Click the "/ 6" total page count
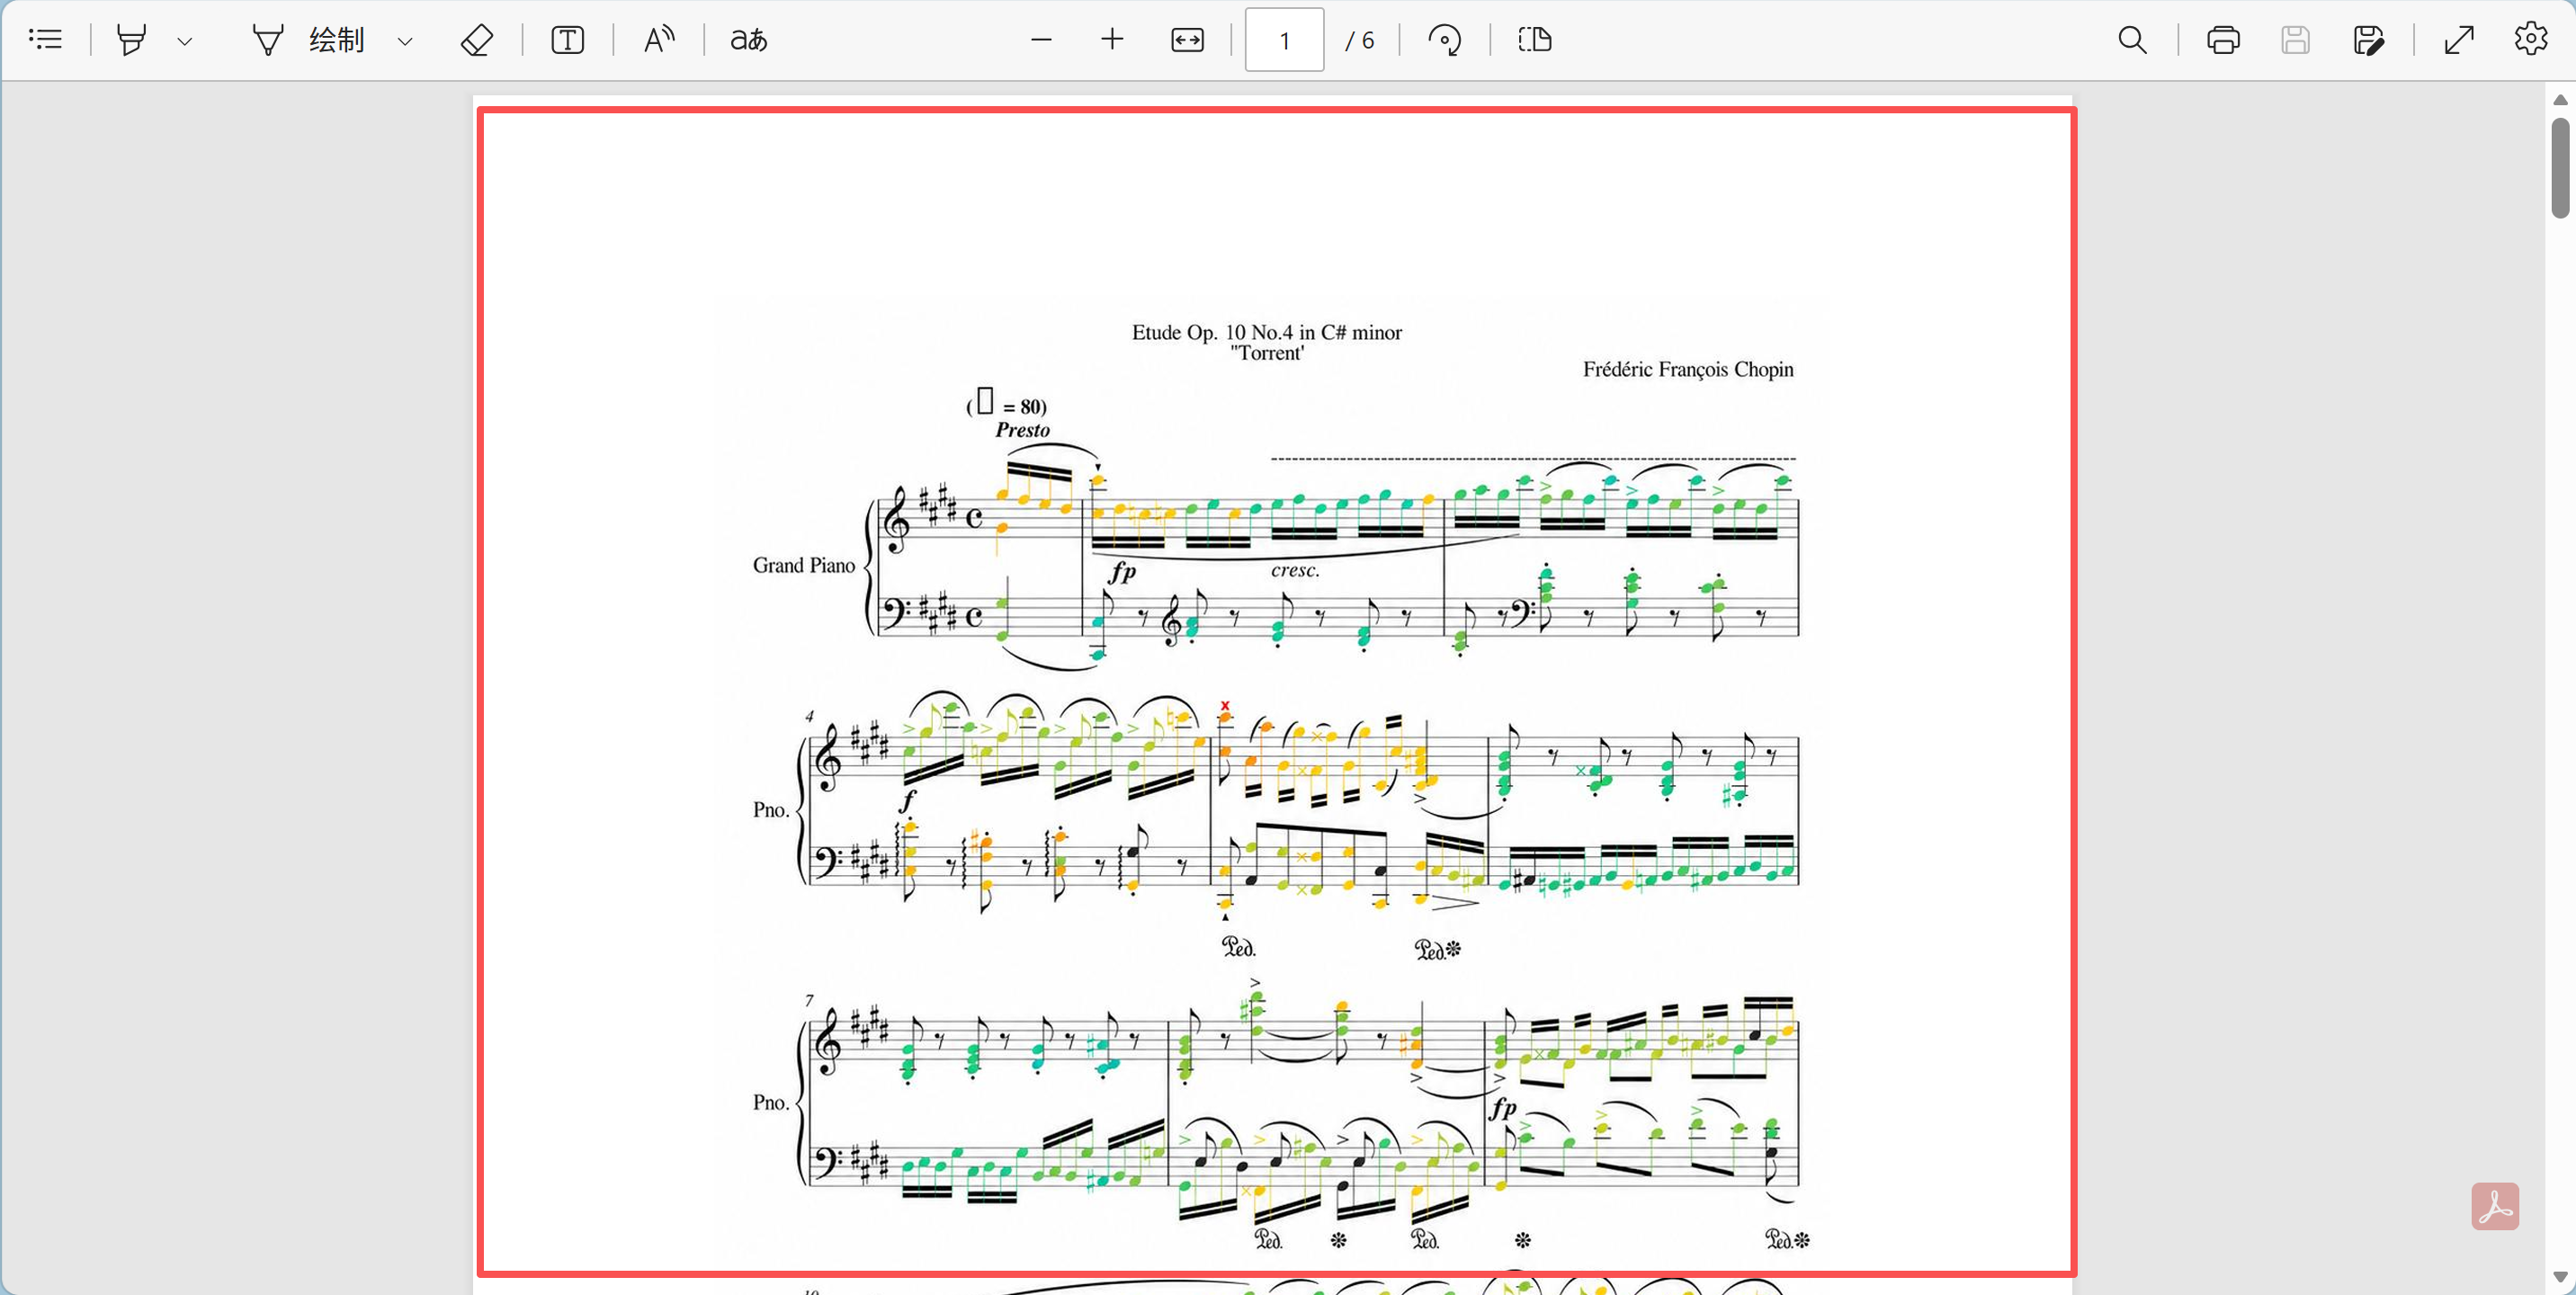The height and width of the screenshot is (1295, 2576). (x=1359, y=40)
